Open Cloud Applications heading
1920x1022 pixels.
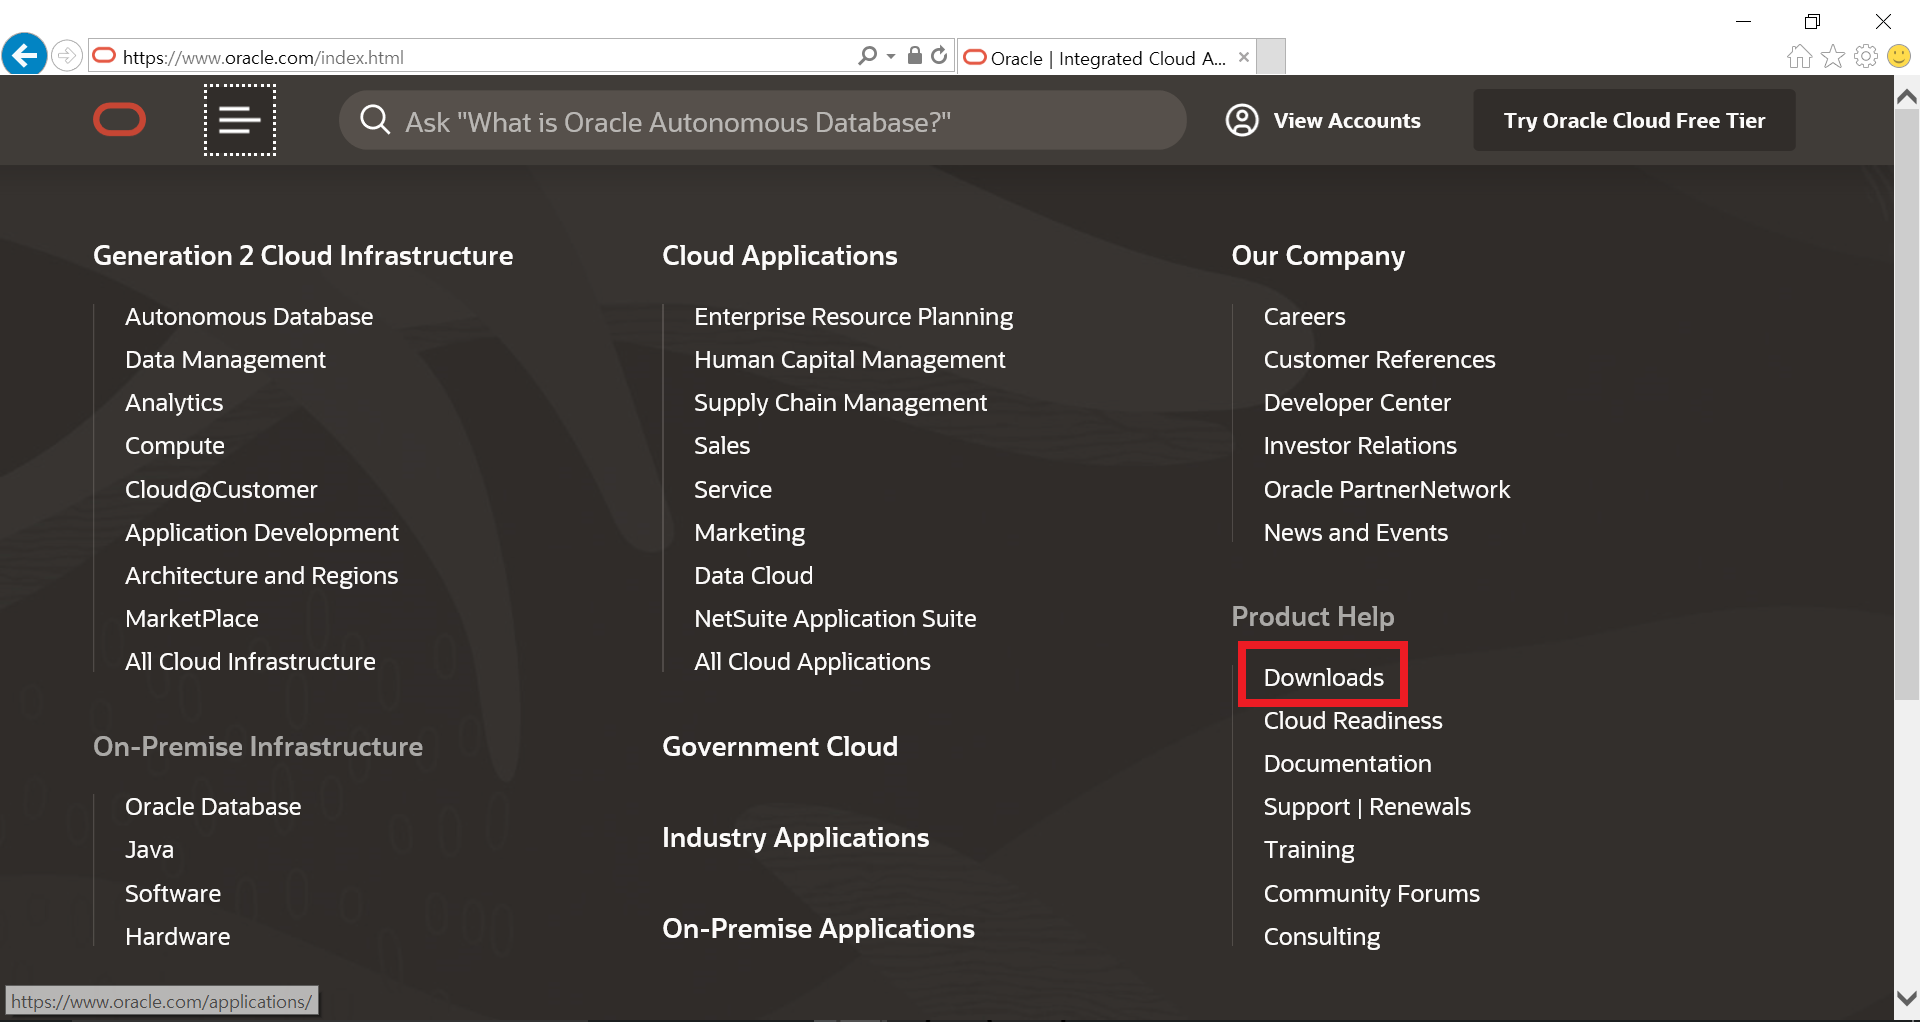point(780,256)
